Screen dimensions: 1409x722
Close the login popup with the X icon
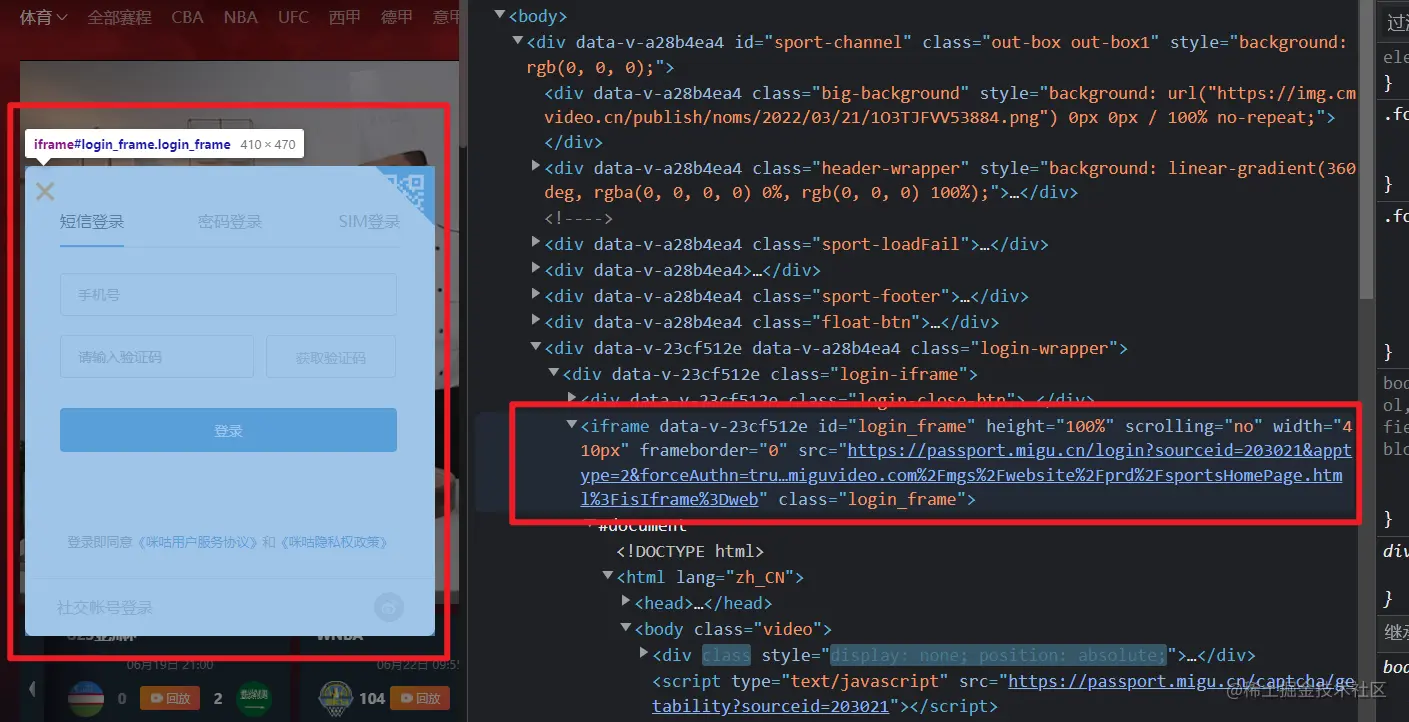(45, 191)
